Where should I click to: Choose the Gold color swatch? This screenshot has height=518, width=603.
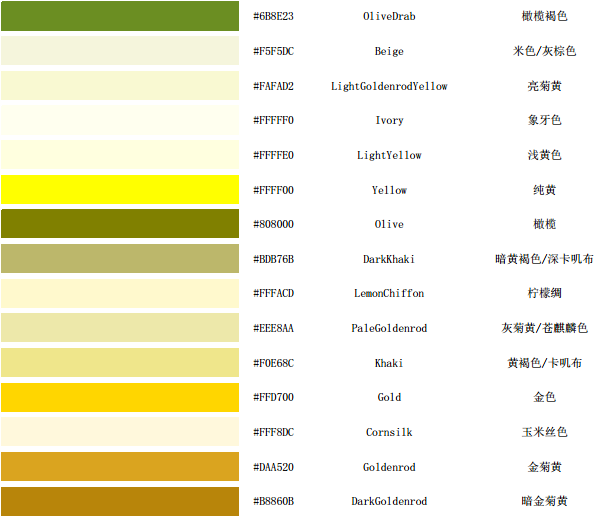pyautogui.click(x=120, y=397)
